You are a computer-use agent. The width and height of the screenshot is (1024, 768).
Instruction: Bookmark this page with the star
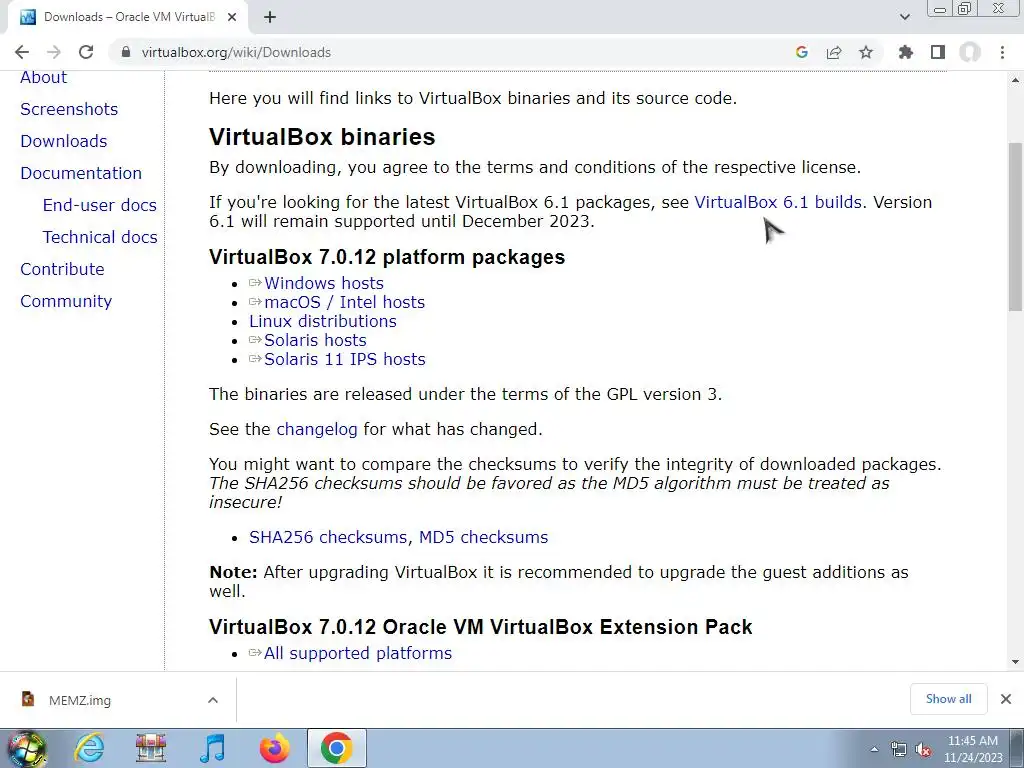pyautogui.click(x=866, y=52)
